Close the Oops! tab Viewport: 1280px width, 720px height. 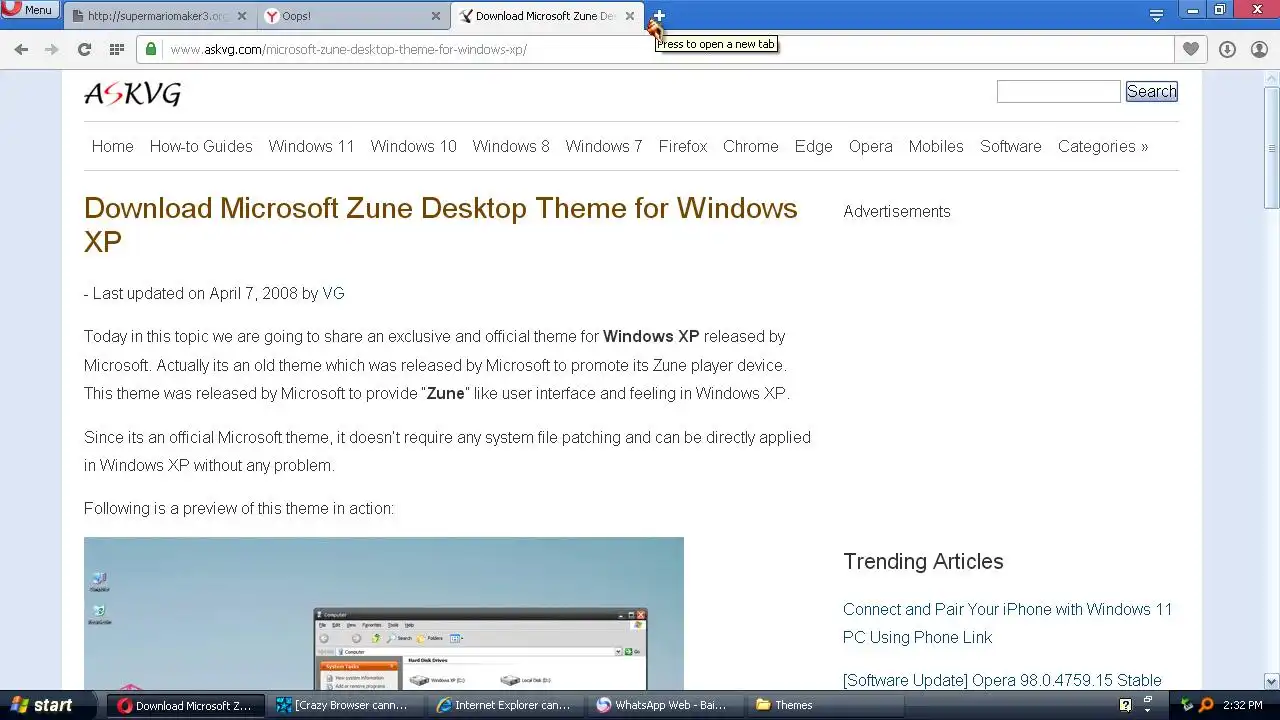436,16
